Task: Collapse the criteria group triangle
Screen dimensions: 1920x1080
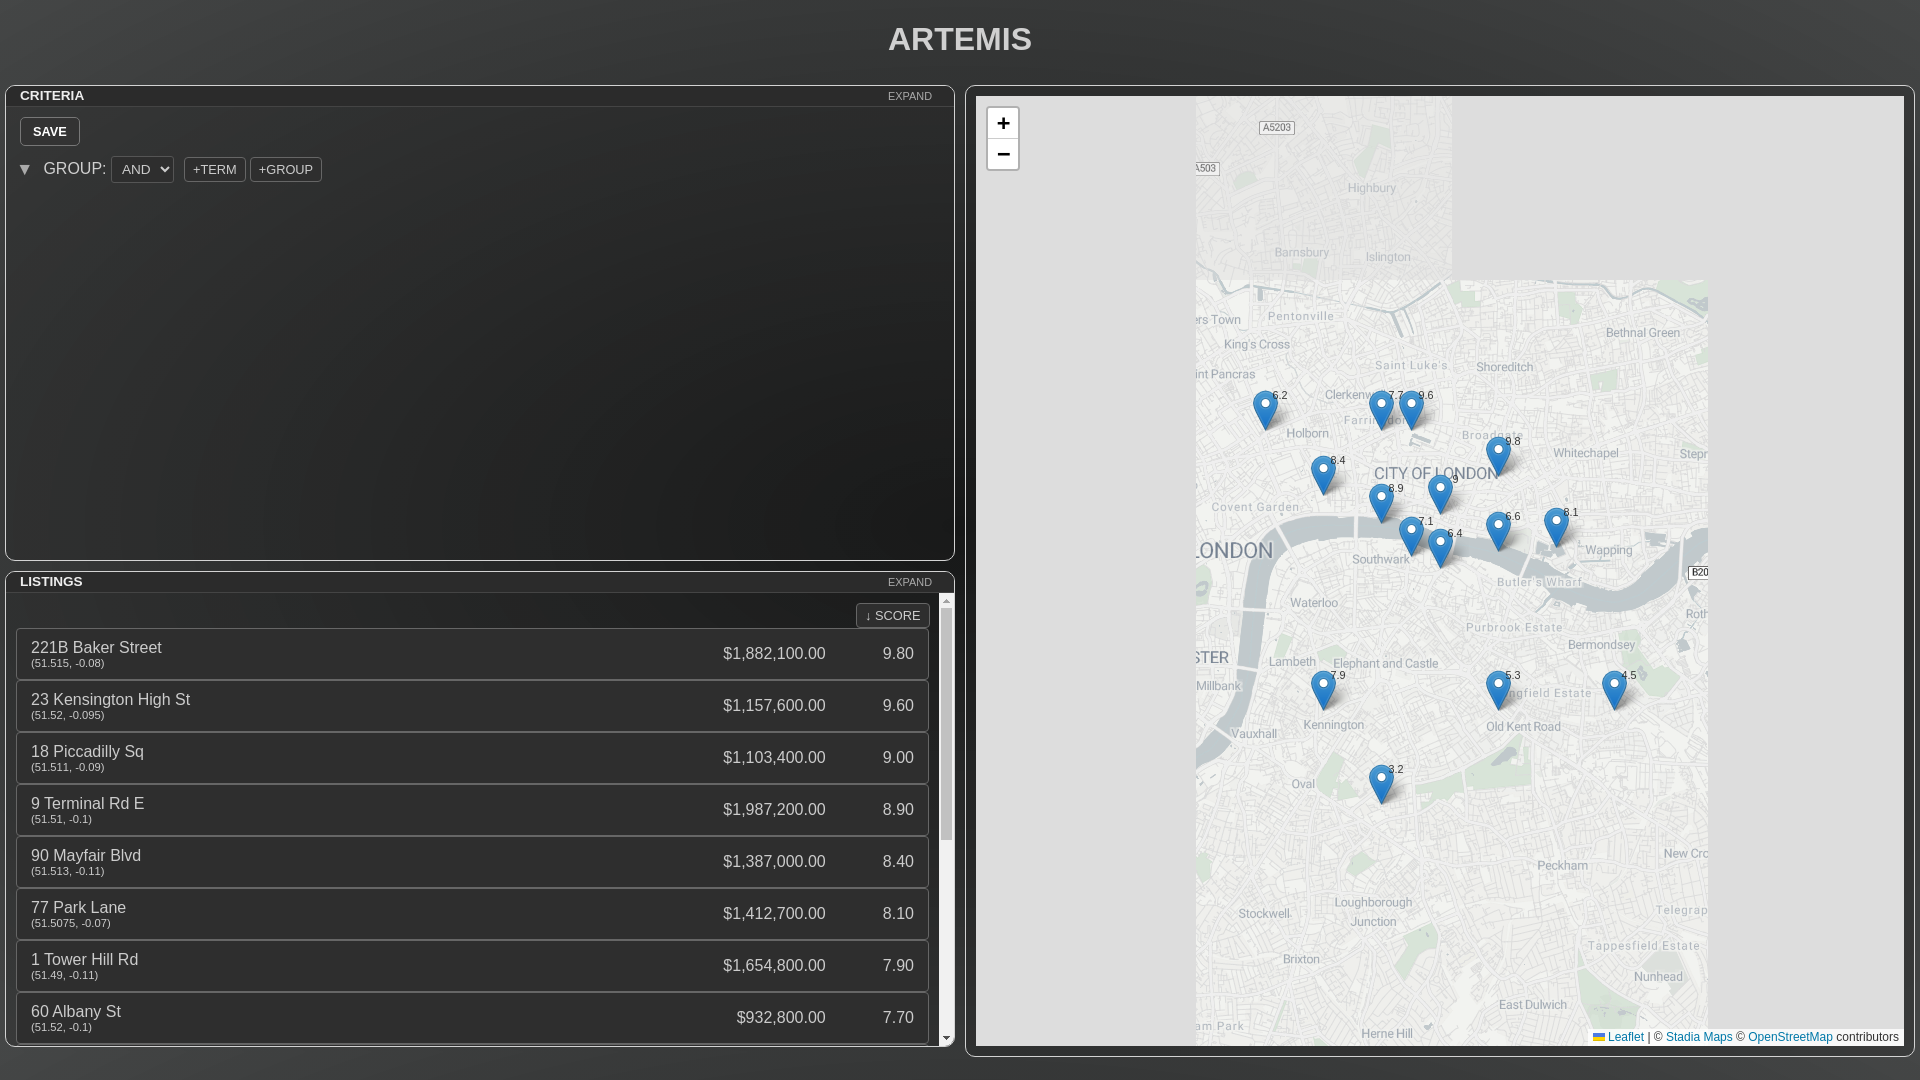Action: coord(25,170)
